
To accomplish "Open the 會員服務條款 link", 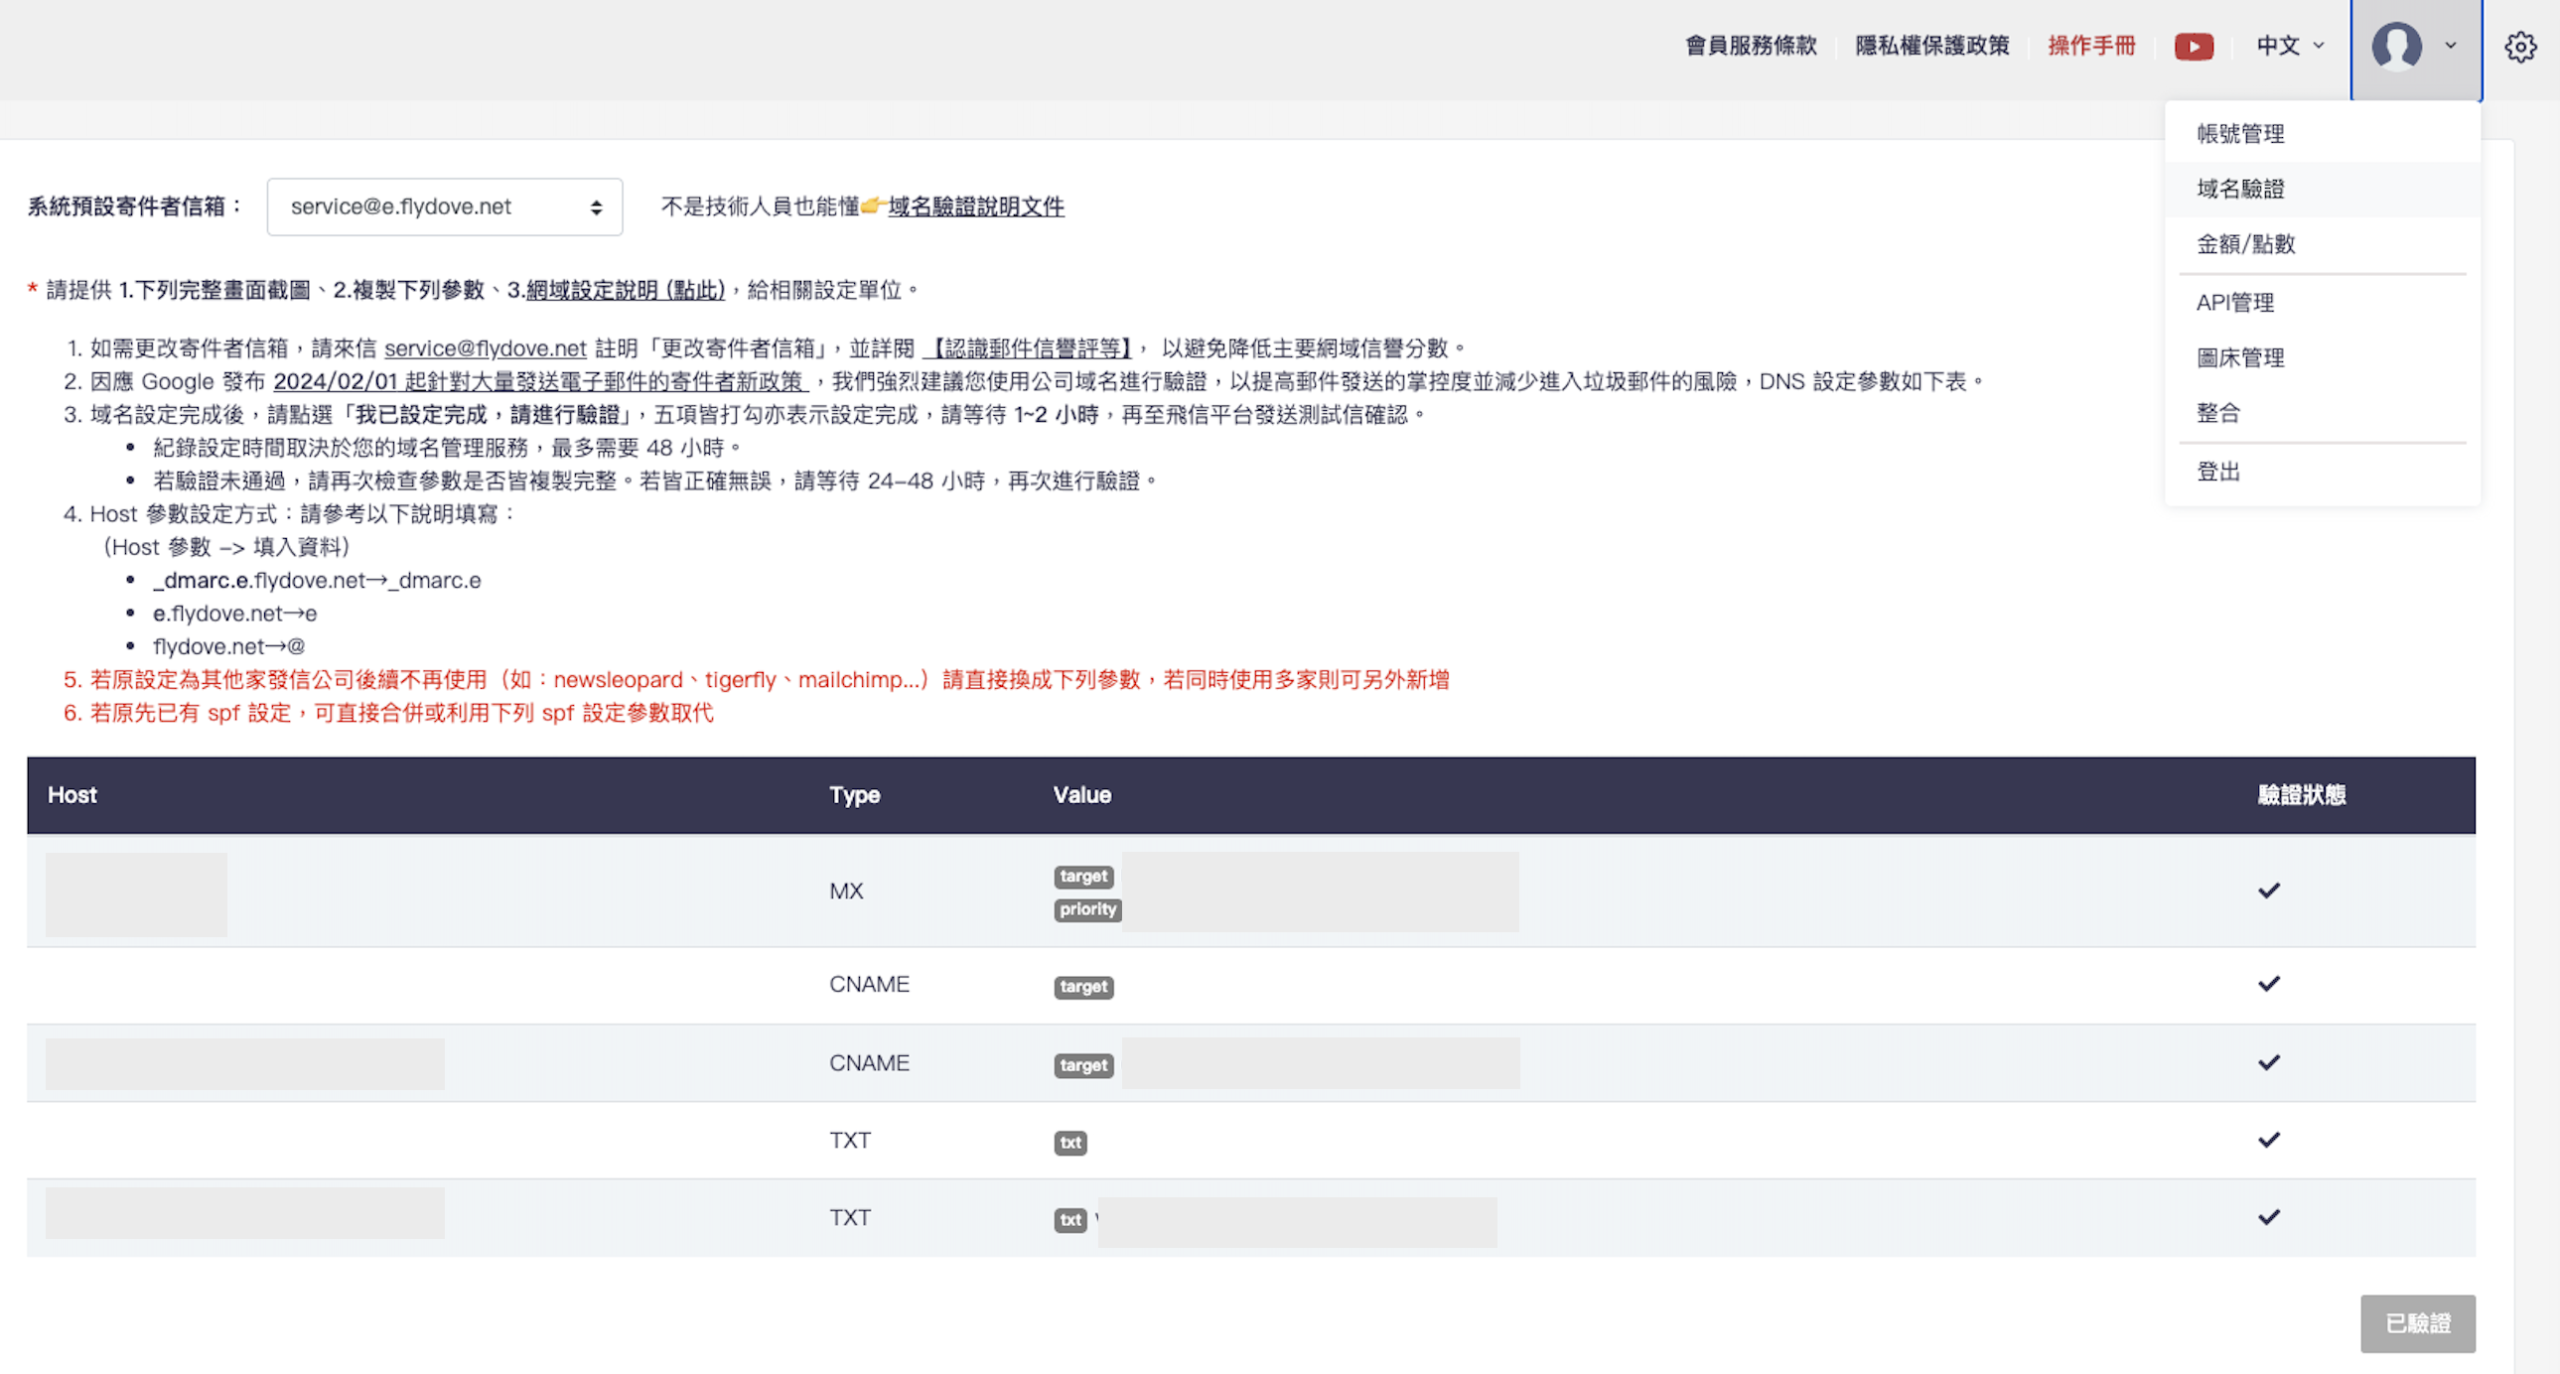I will point(1750,46).
